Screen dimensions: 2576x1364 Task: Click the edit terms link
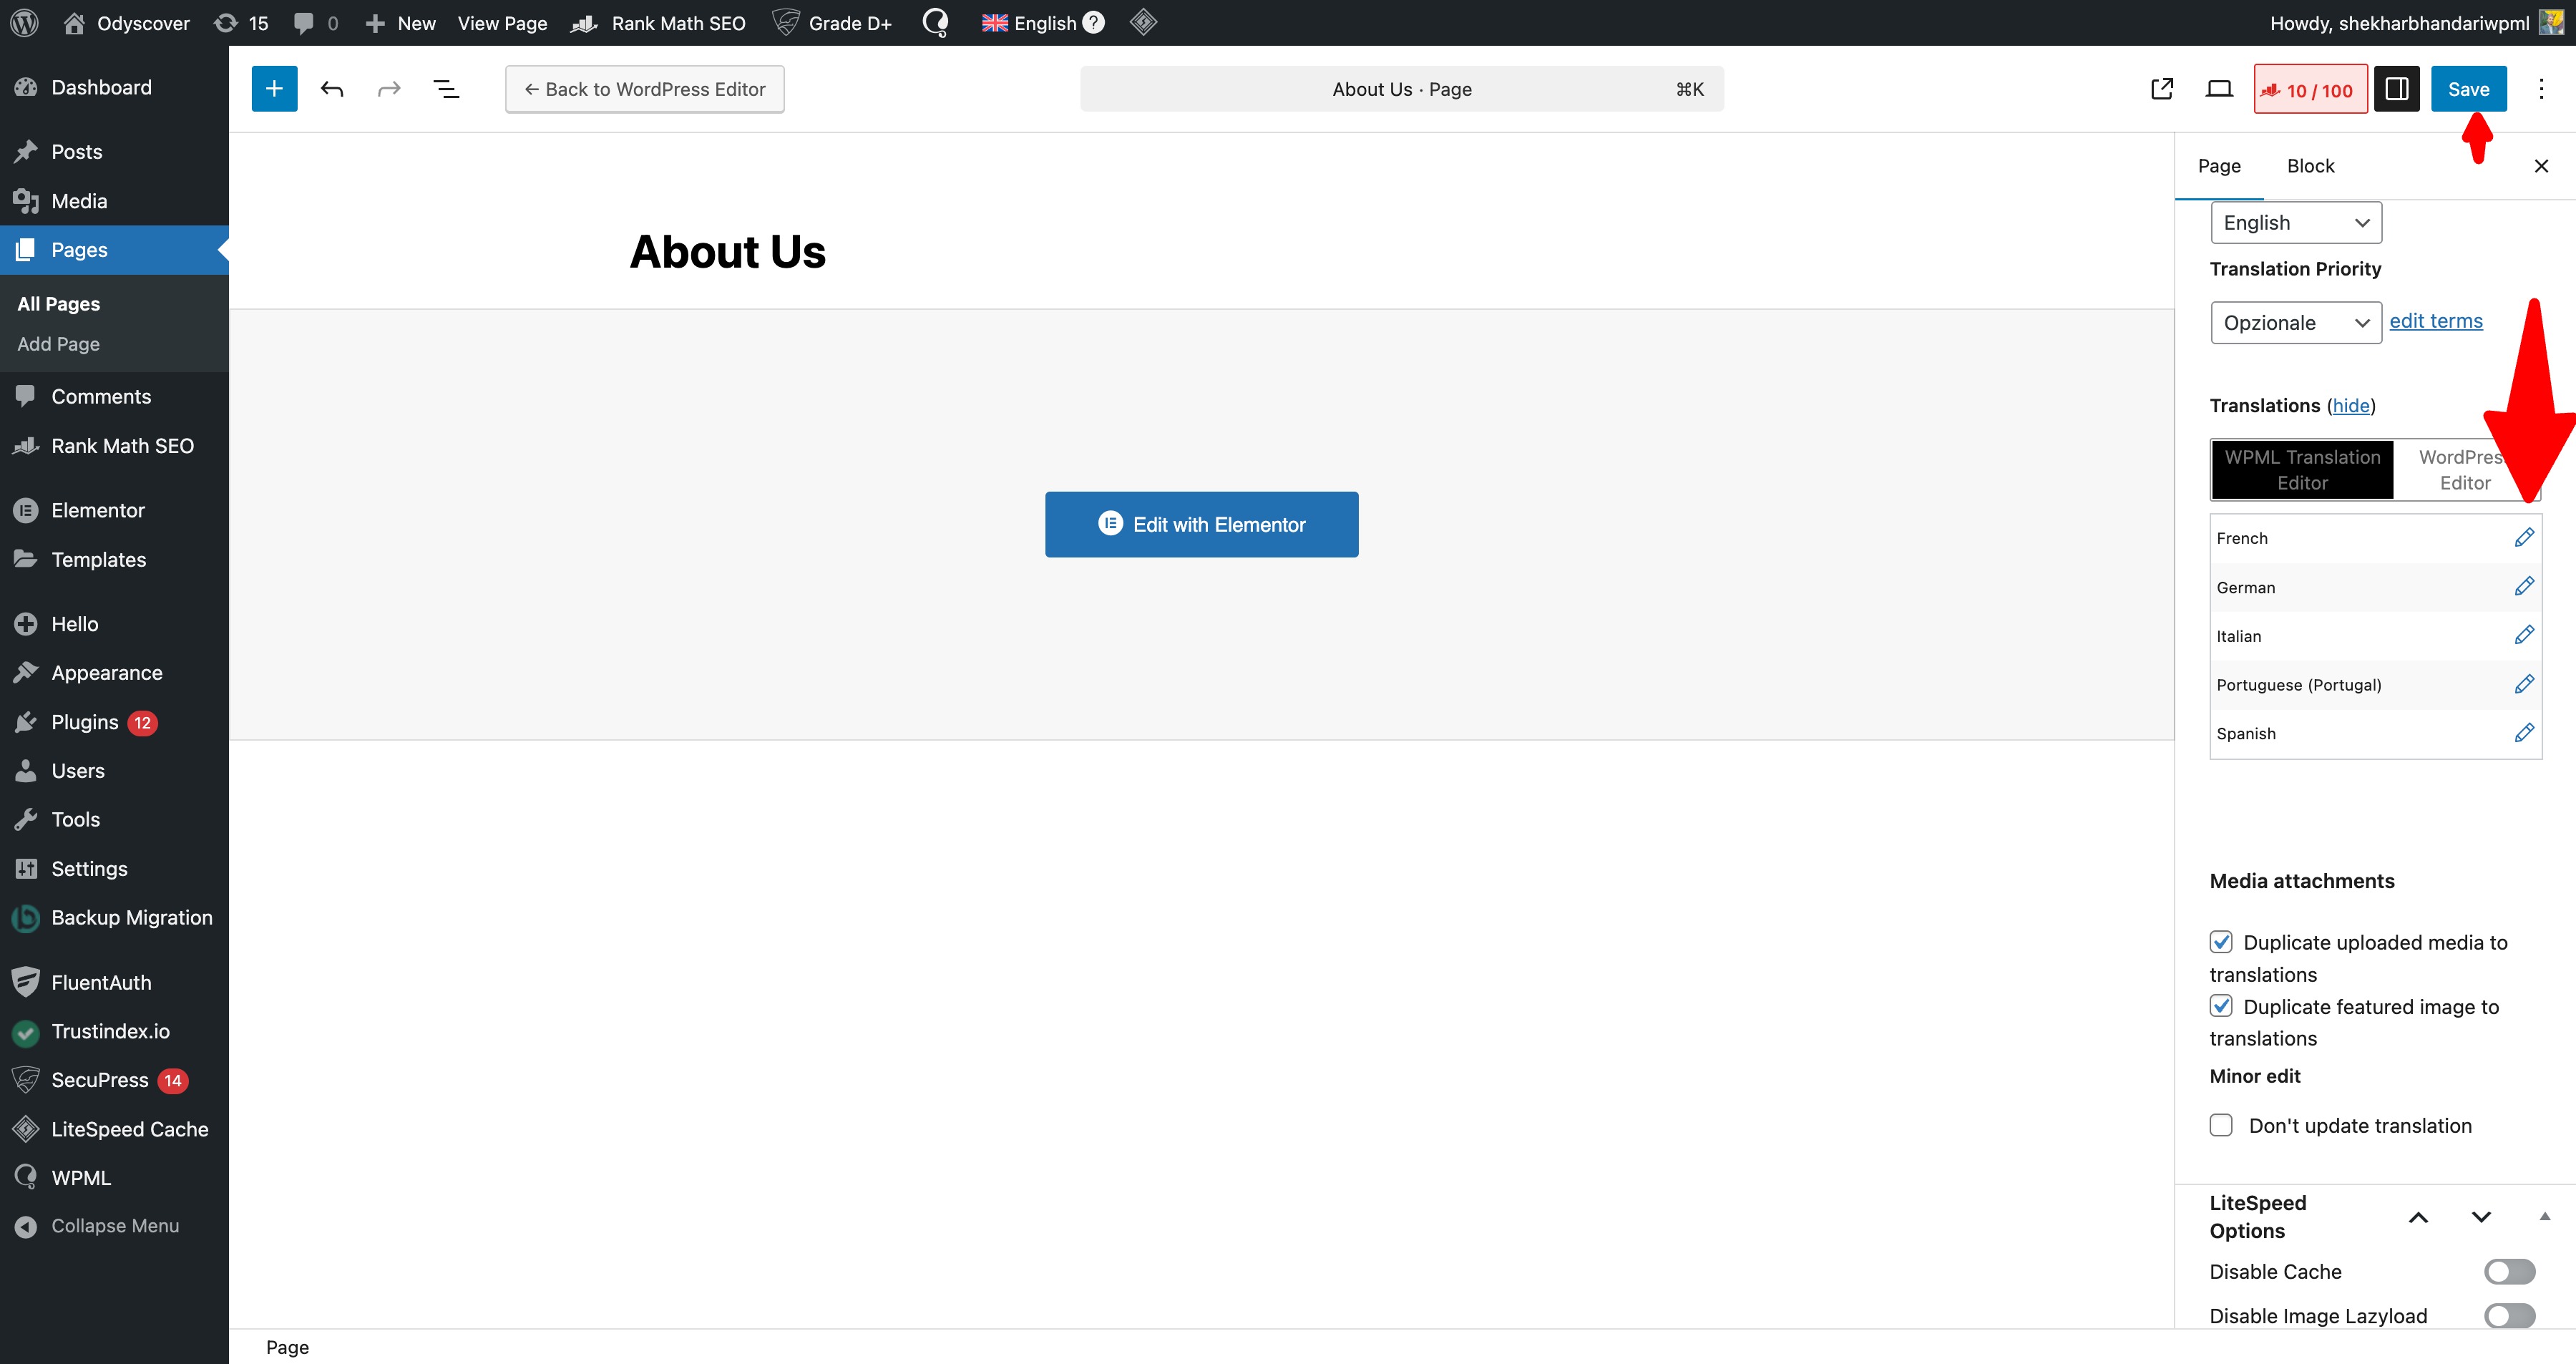[x=2435, y=321]
